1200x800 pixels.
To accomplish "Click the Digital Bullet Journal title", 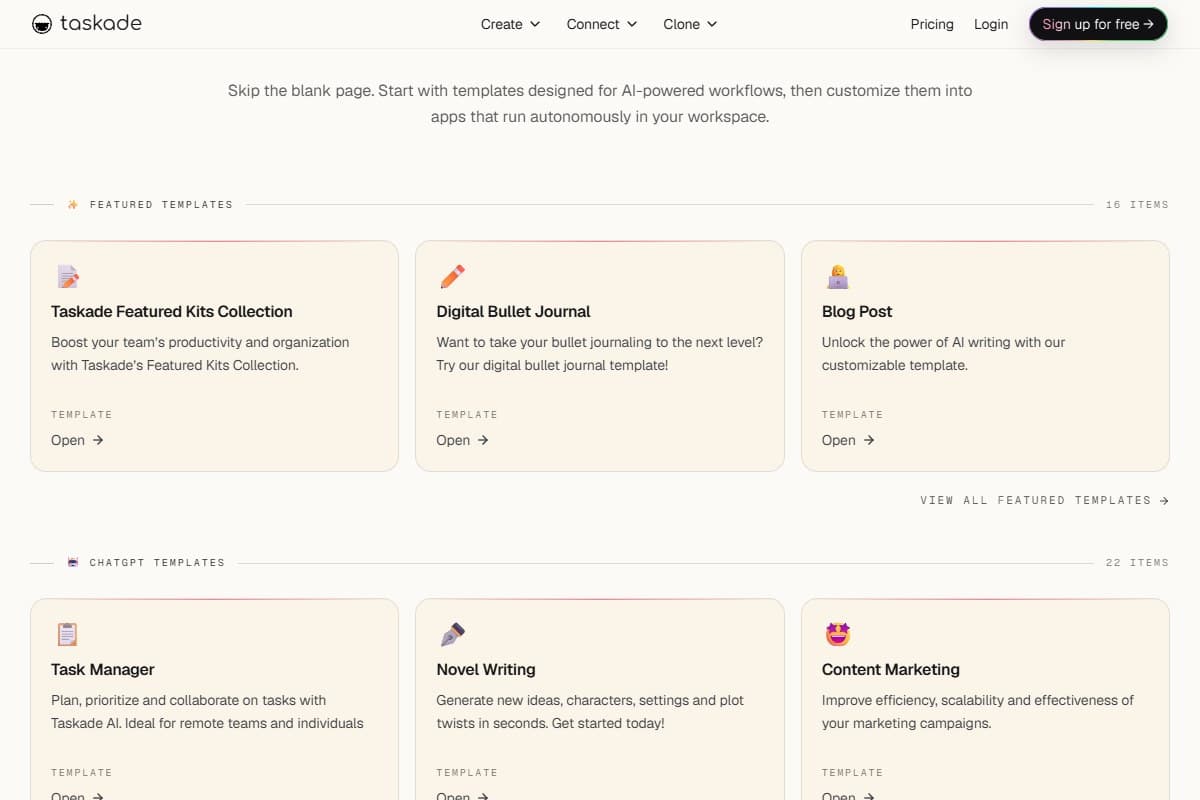I will (513, 311).
